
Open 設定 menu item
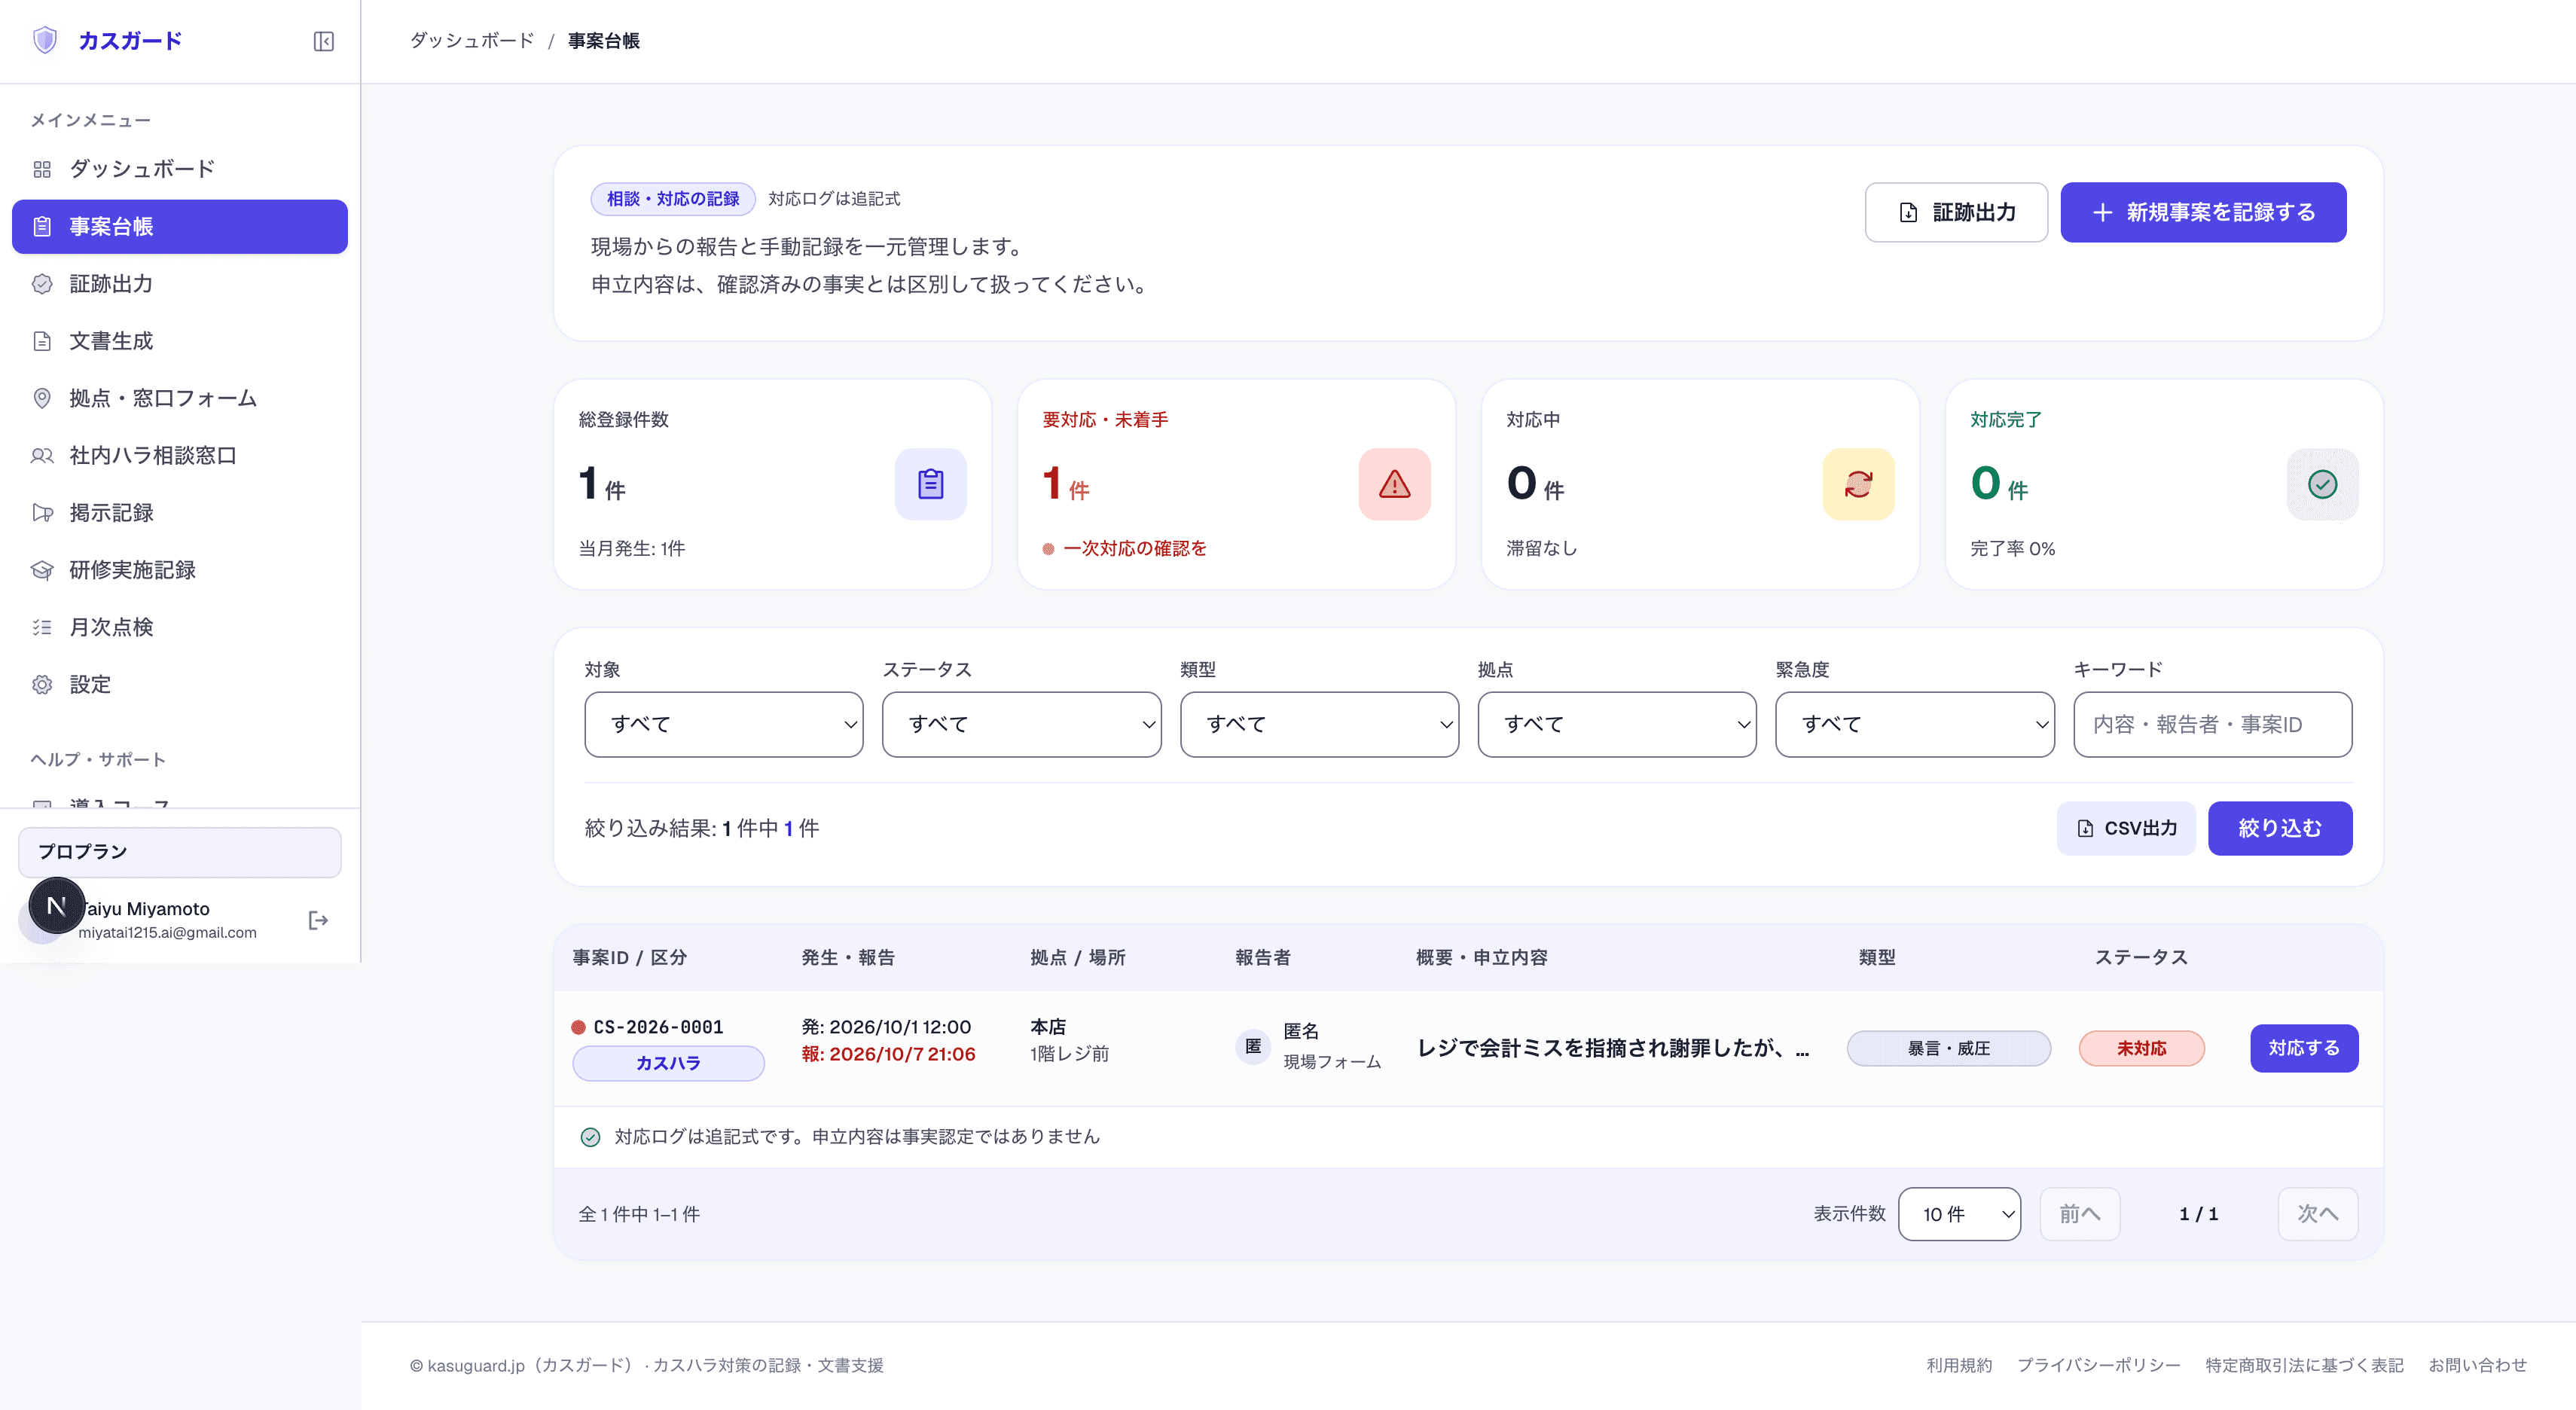pyautogui.click(x=180, y=685)
